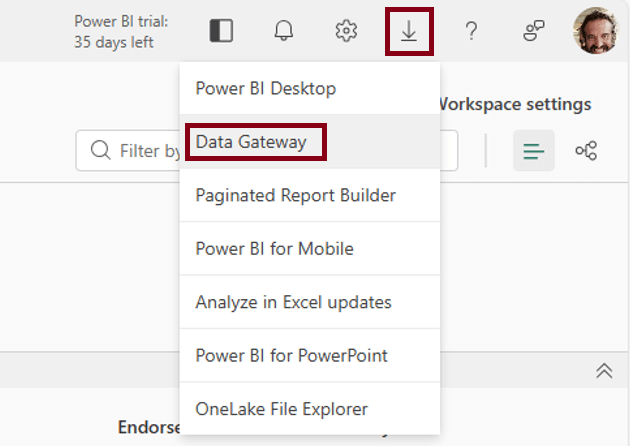Click the notifications bell icon
630x446 pixels.
pos(284,31)
